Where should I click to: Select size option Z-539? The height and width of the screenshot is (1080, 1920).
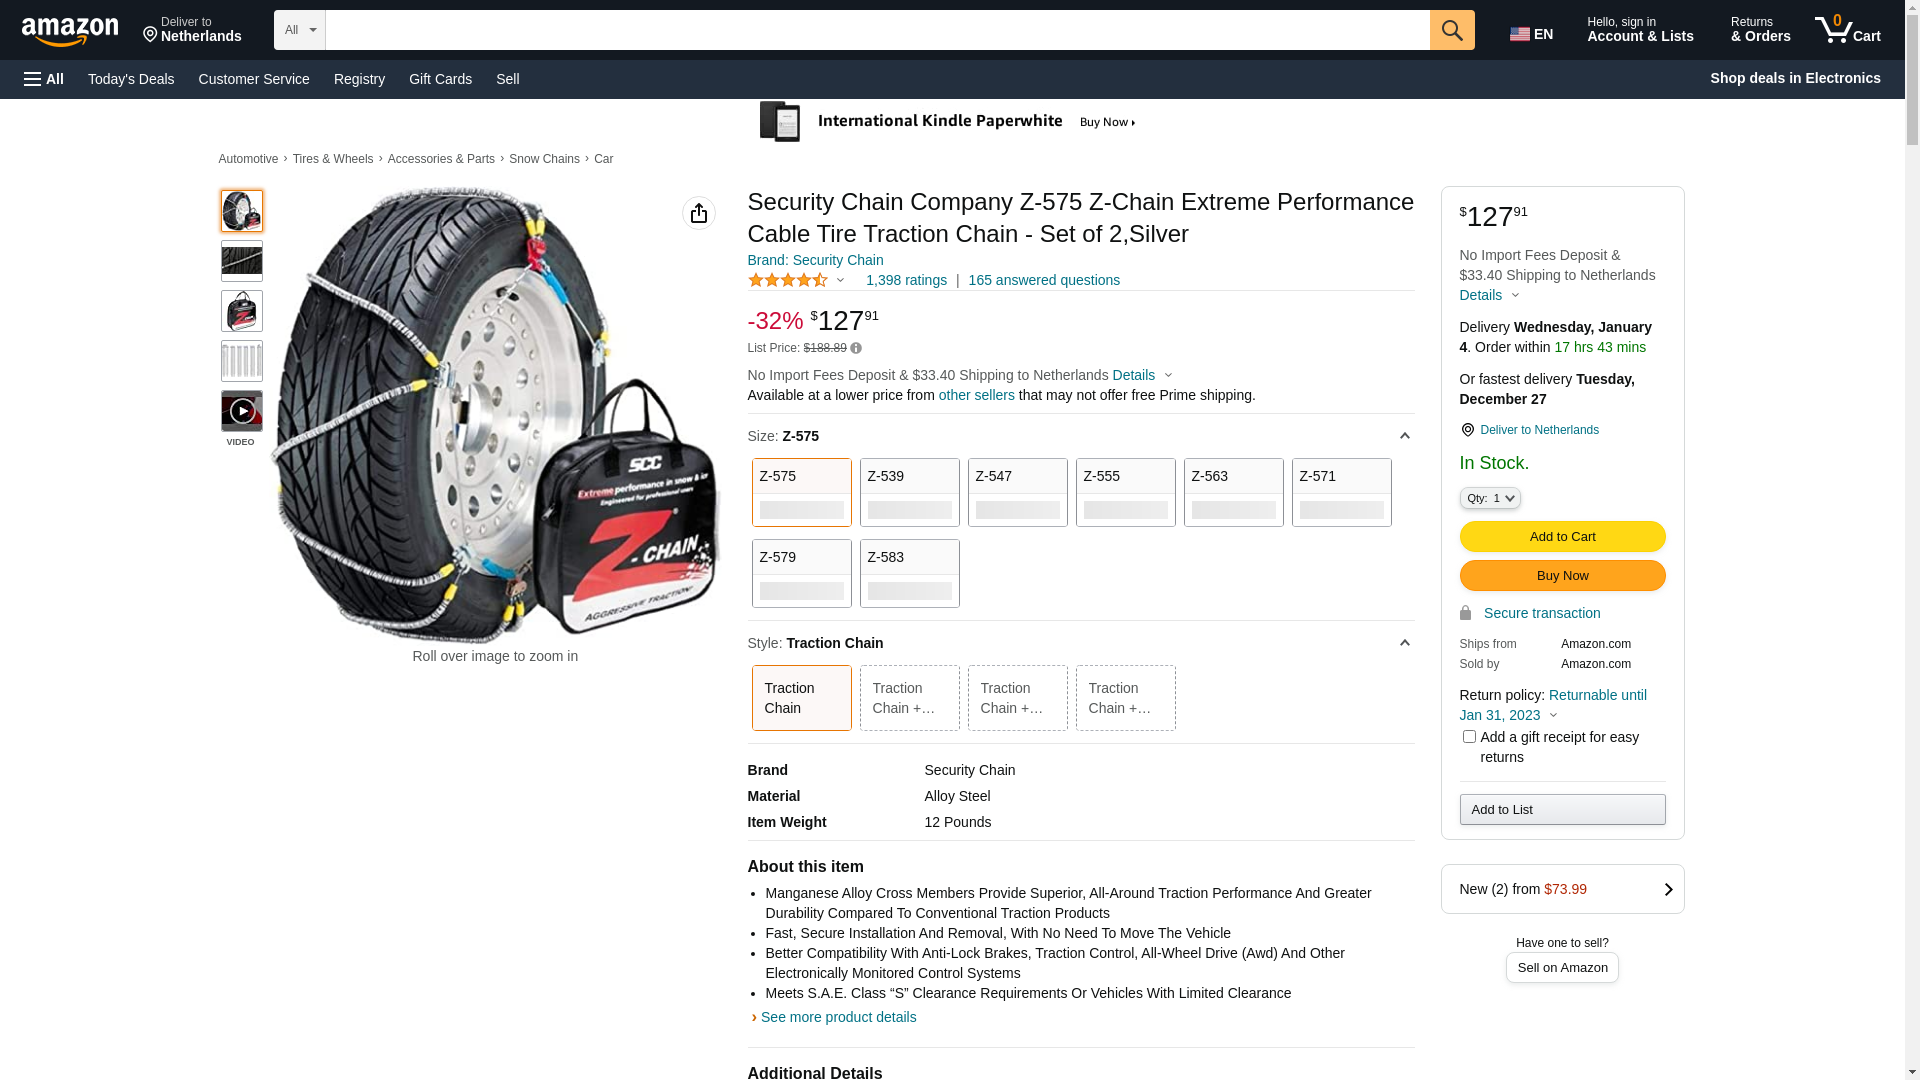pyautogui.click(x=909, y=492)
